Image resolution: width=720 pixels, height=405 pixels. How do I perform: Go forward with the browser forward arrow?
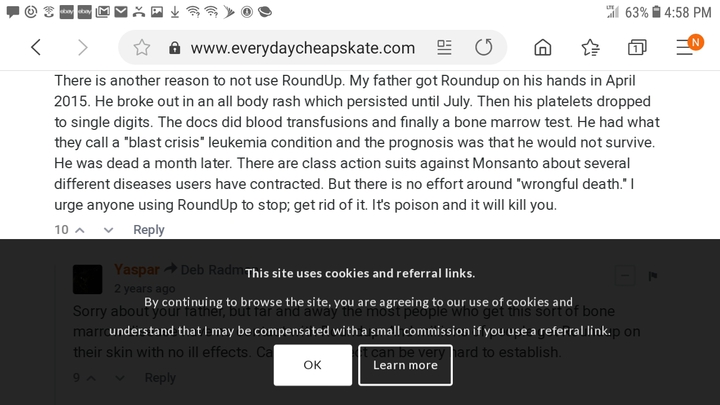tap(83, 47)
